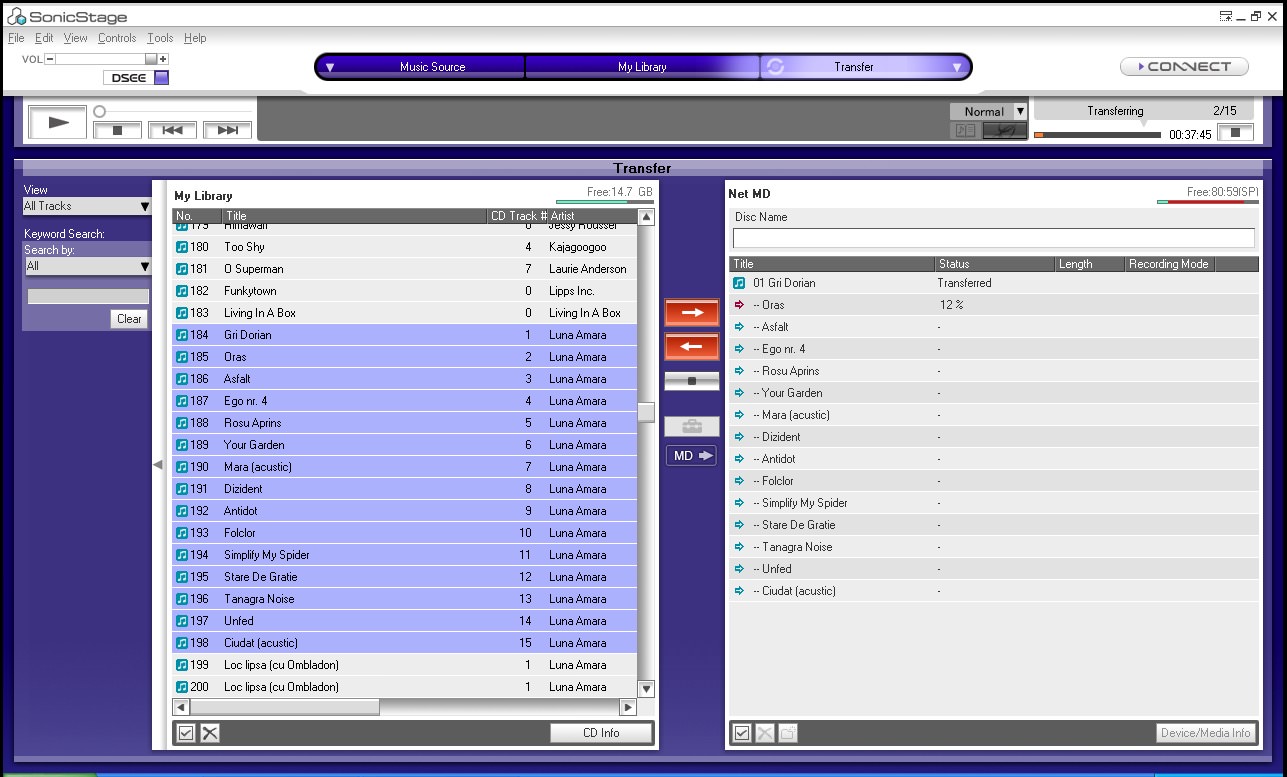The width and height of the screenshot is (1287, 777).
Task: Open the File menu
Action: 16,38
